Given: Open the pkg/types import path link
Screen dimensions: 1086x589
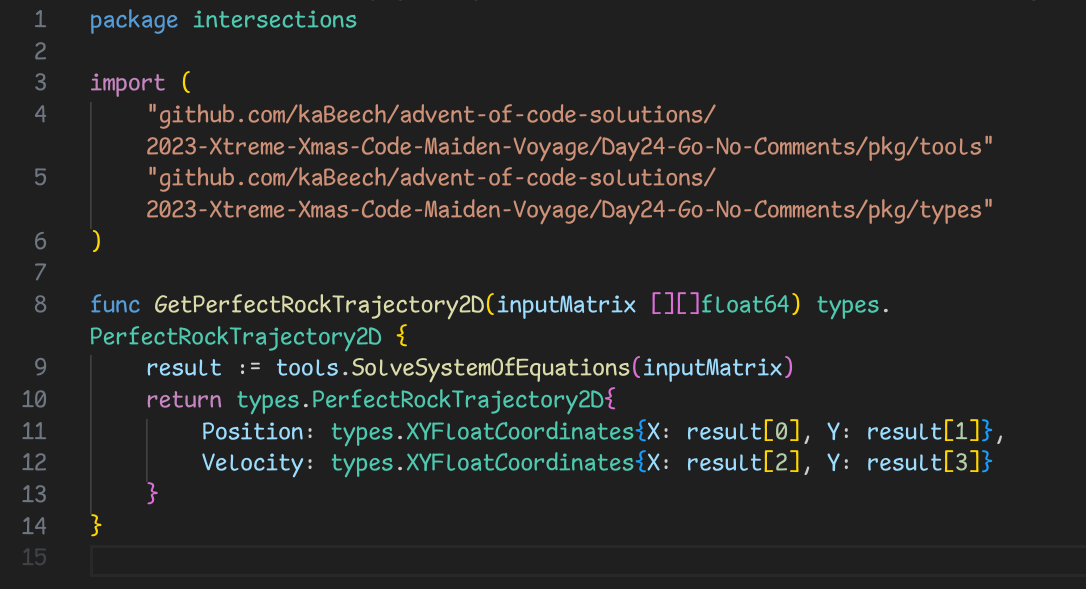Looking at the screenshot, I should tap(569, 209).
